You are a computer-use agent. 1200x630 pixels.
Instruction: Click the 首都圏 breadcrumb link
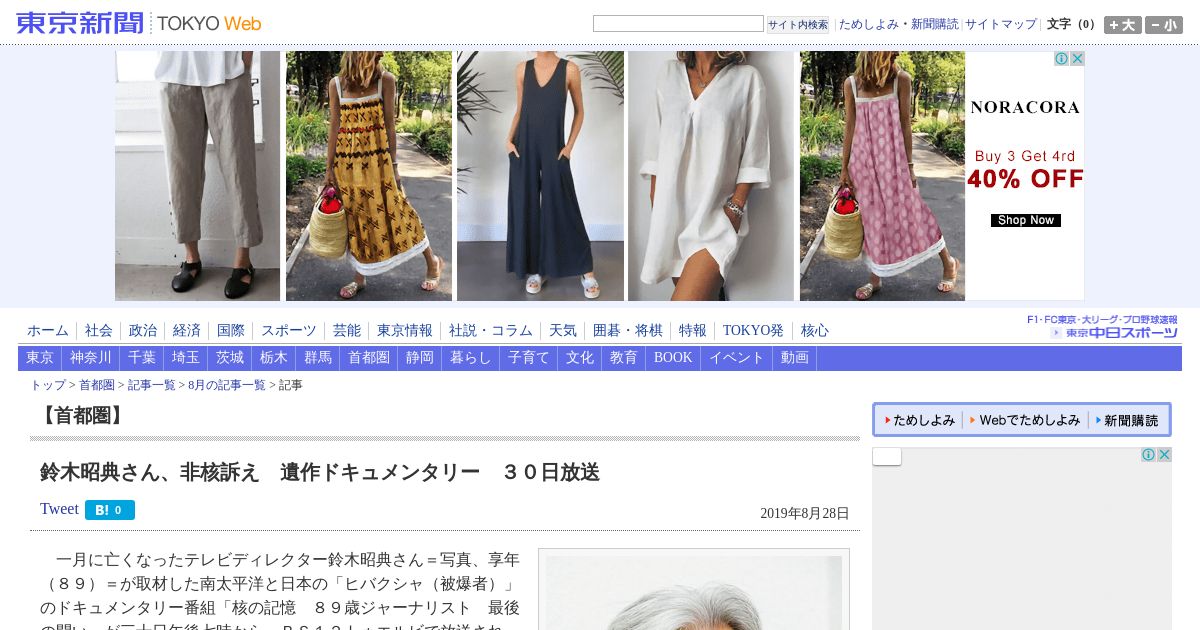pos(97,385)
